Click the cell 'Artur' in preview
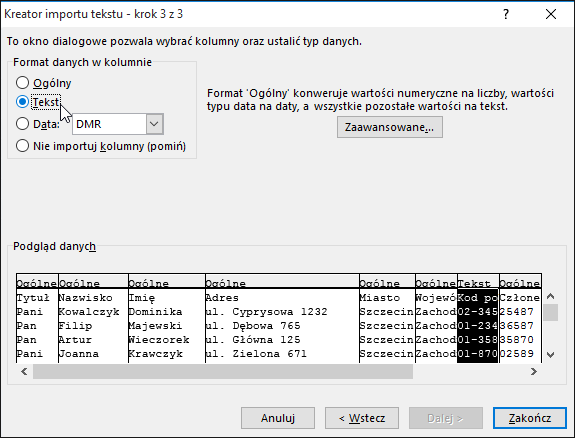Screen dimensions: 575x438 (75, 340)
